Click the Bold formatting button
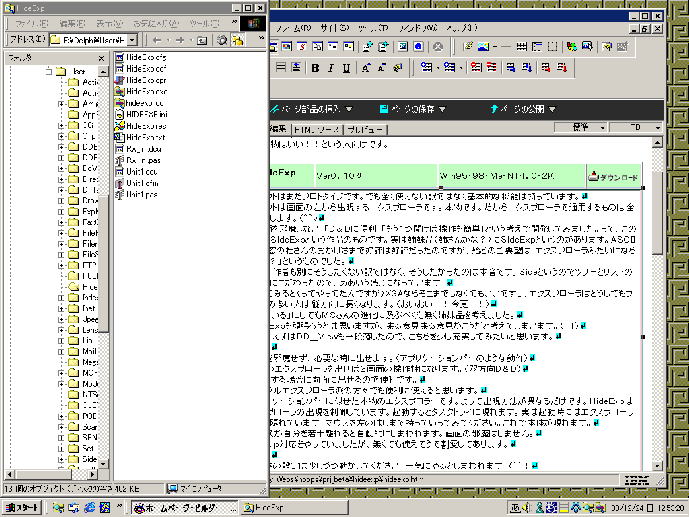 click(314, 68)
